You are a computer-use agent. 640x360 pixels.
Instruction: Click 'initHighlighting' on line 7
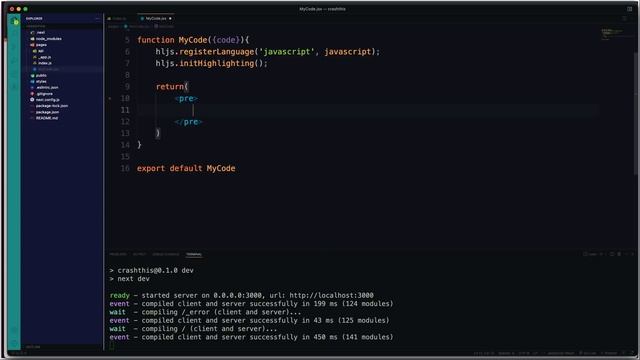217,64
